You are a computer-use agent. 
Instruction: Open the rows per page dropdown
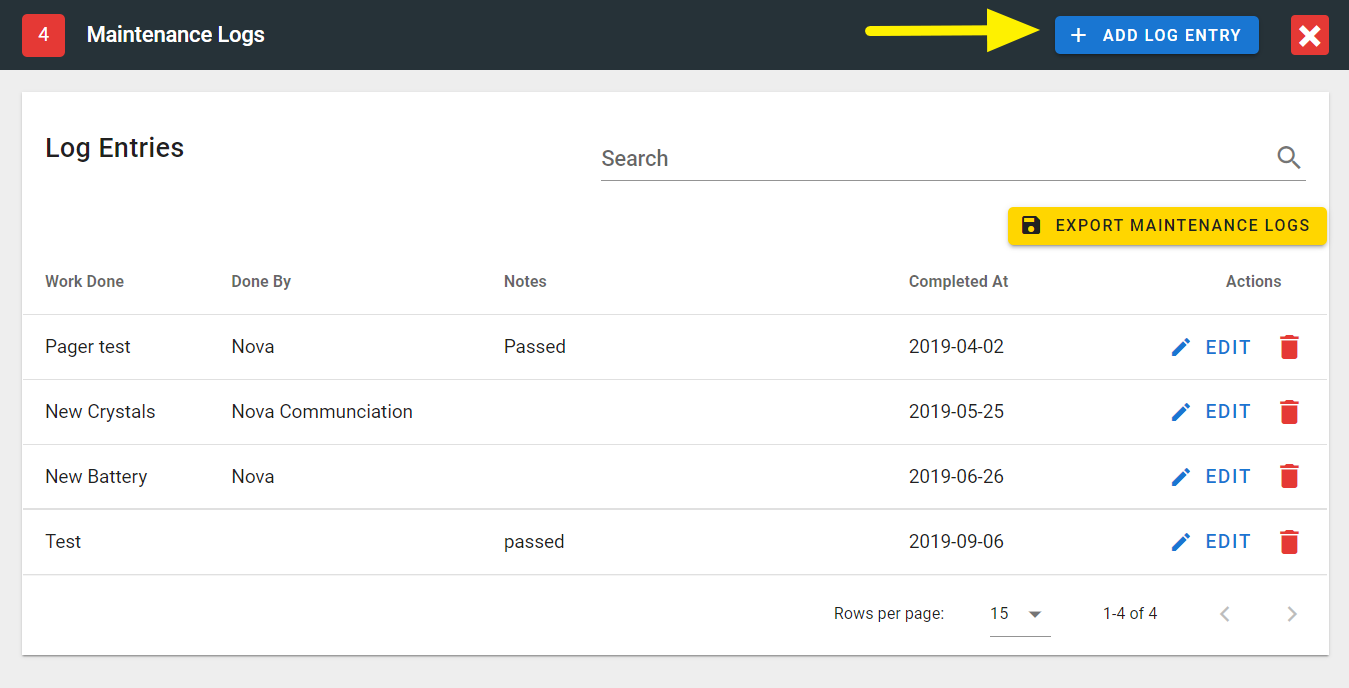pos(1019,614)
